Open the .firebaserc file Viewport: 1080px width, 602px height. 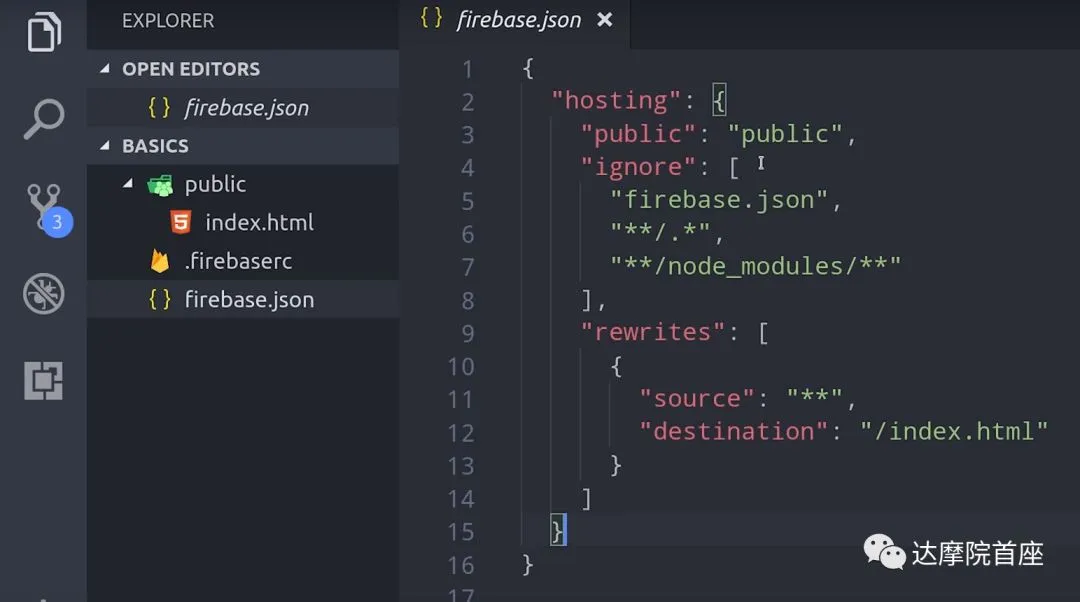(243, 261)
